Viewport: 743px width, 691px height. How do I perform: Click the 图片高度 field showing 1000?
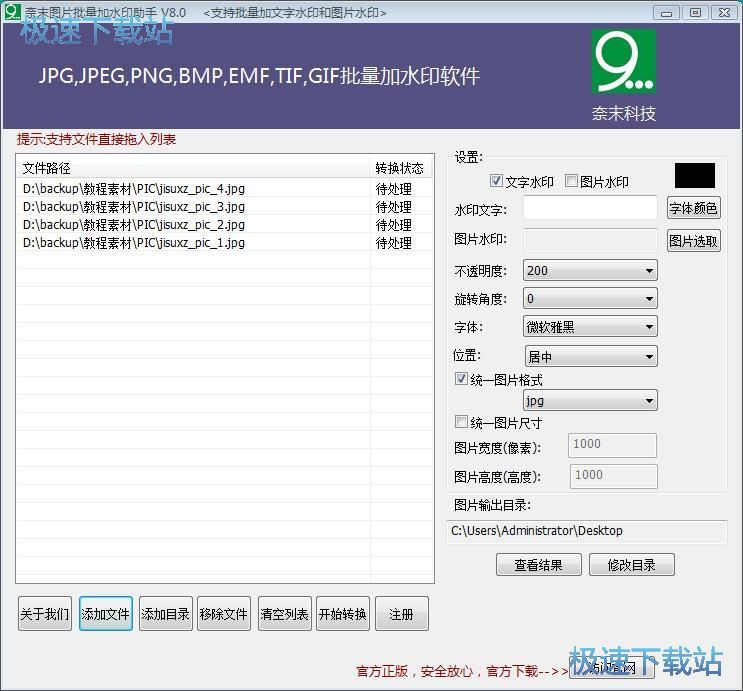[614, 476]
